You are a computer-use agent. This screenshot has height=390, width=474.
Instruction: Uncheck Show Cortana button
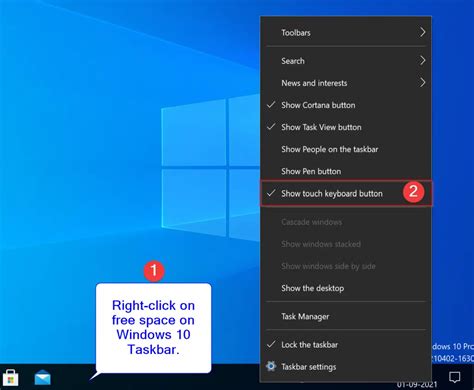click(x=346, y=105)
